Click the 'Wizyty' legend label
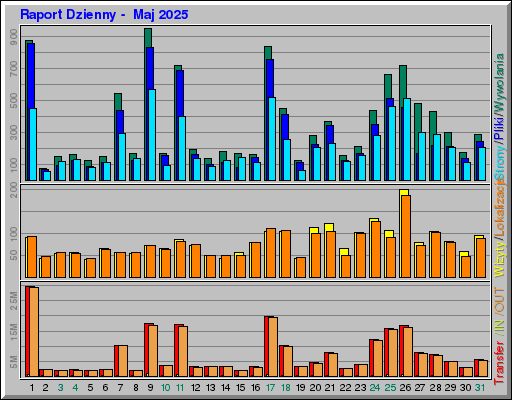This screenshot has height=400, width=512. [x=499, y=259]
